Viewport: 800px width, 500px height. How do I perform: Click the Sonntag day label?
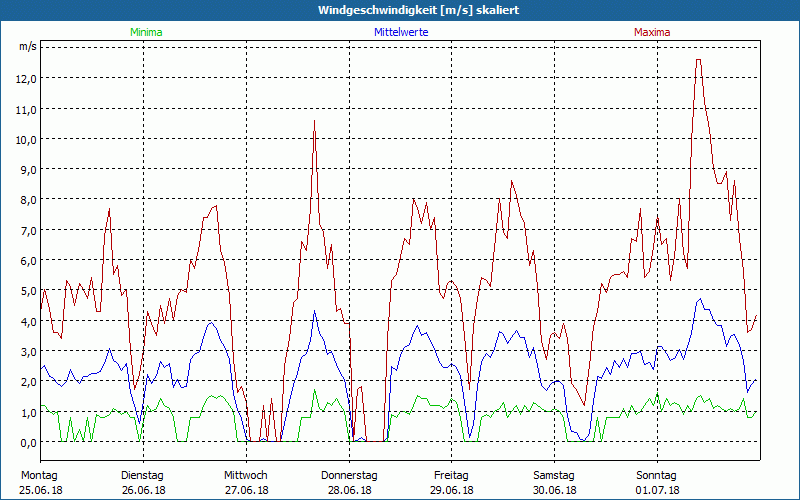pos(657,476)
